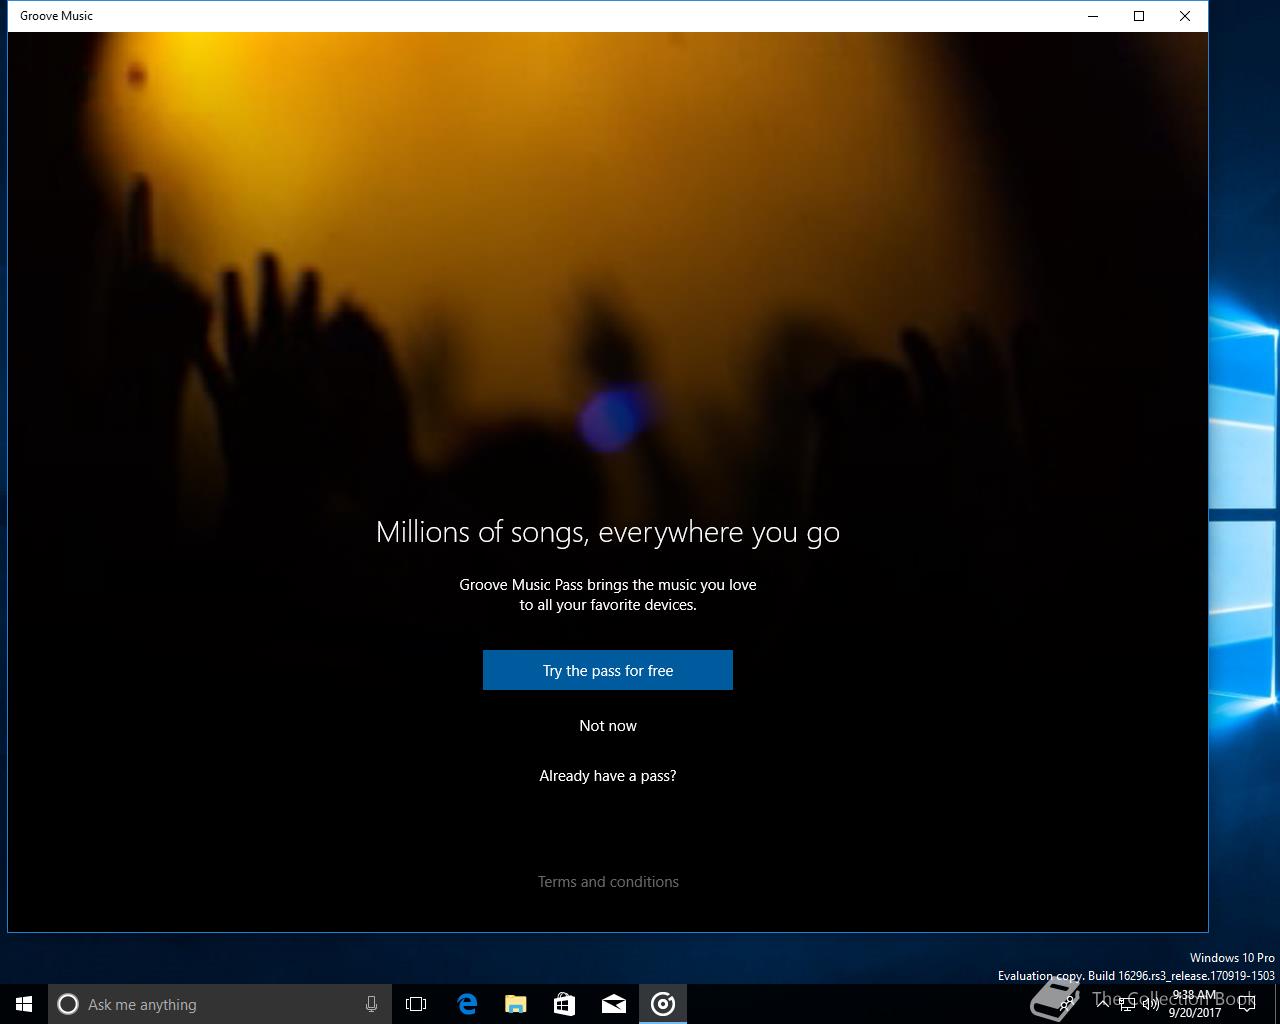Click Try the pass for free

(x=608, y=670)
